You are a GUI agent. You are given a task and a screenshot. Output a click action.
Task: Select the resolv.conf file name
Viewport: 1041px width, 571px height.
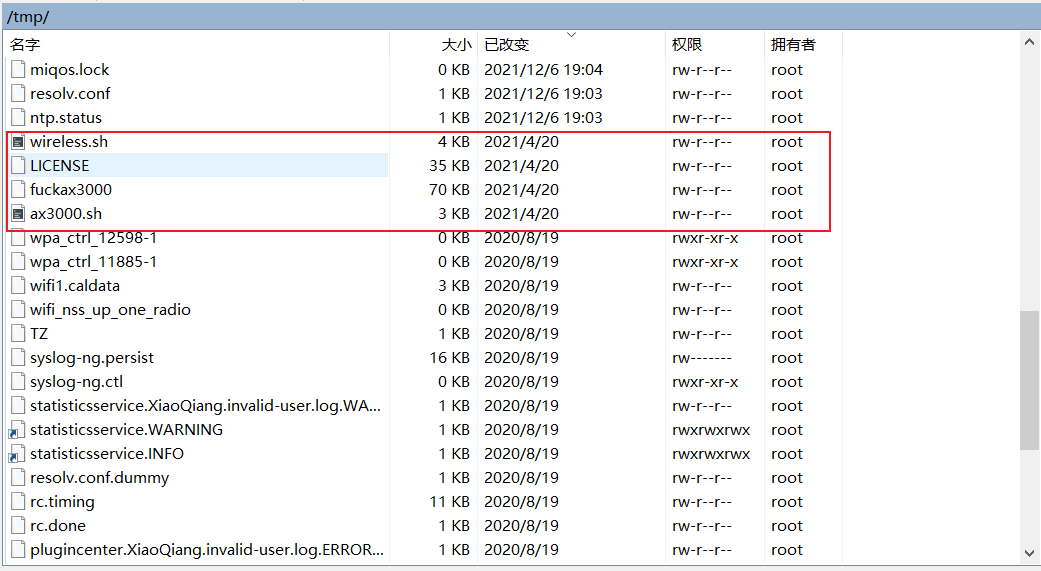pos(70,94)
